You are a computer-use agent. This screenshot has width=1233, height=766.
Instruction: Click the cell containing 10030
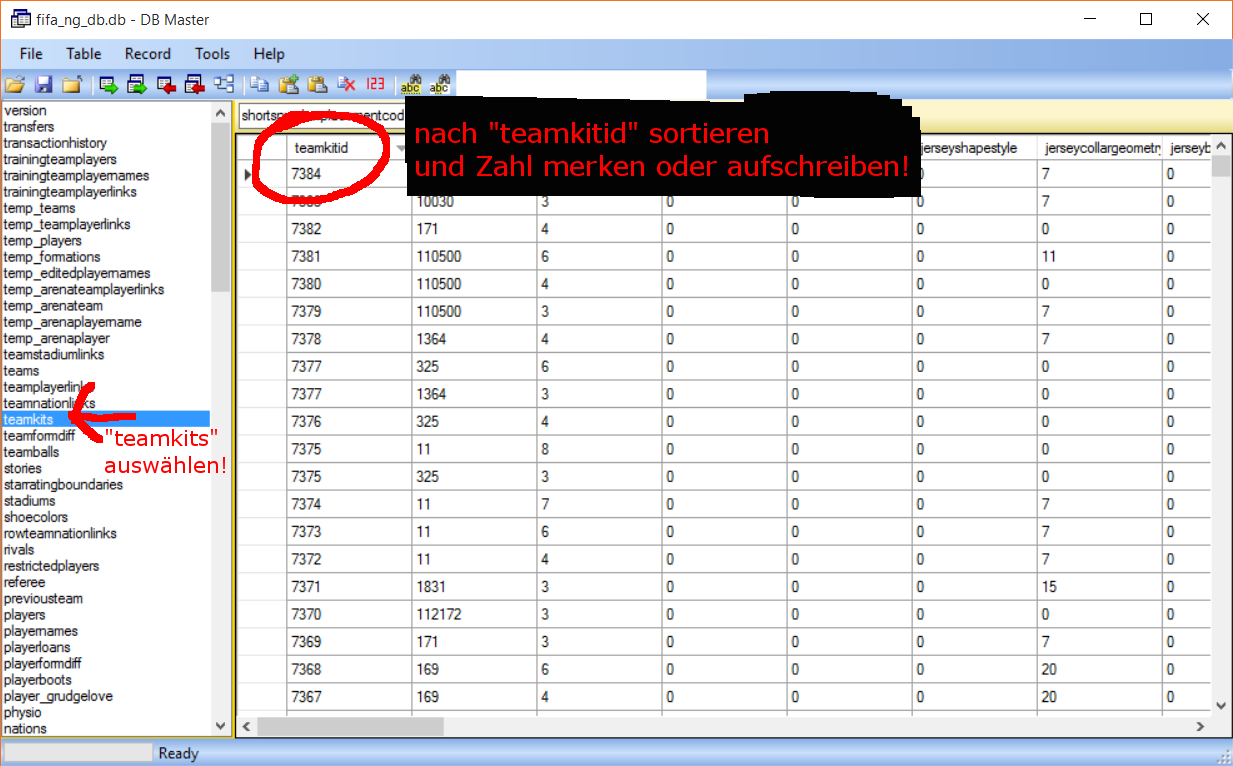click(x=474, y=202)
